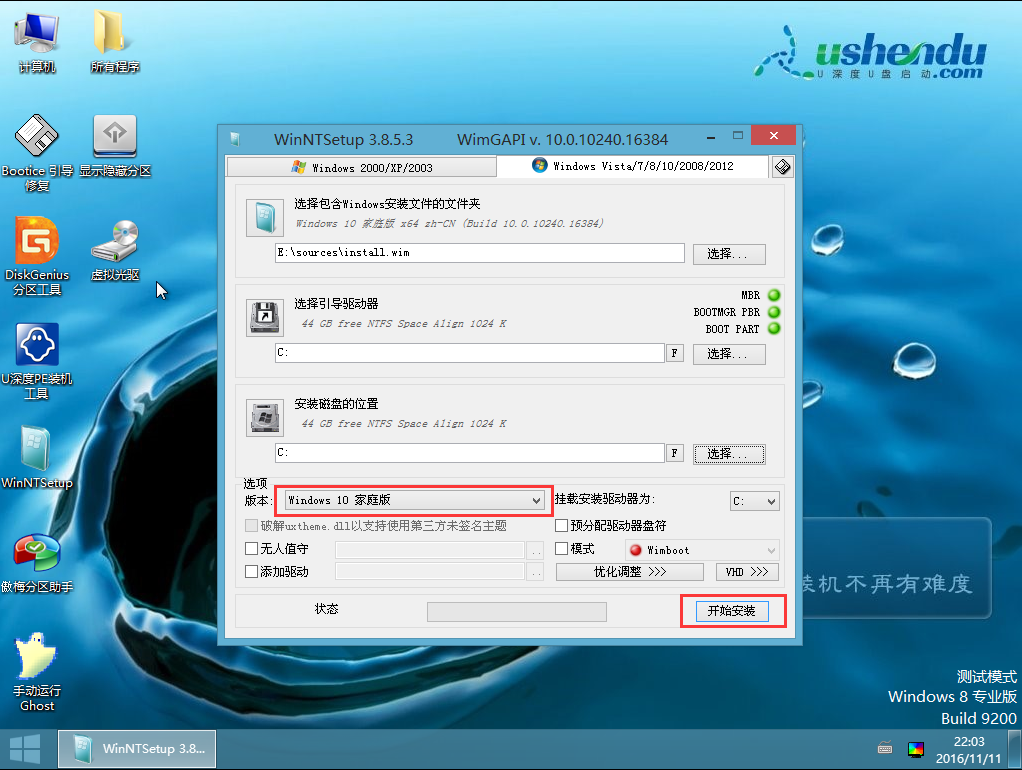Click the BOOT PART green status light
This screenshot has height=770, width=1022.
774,329
